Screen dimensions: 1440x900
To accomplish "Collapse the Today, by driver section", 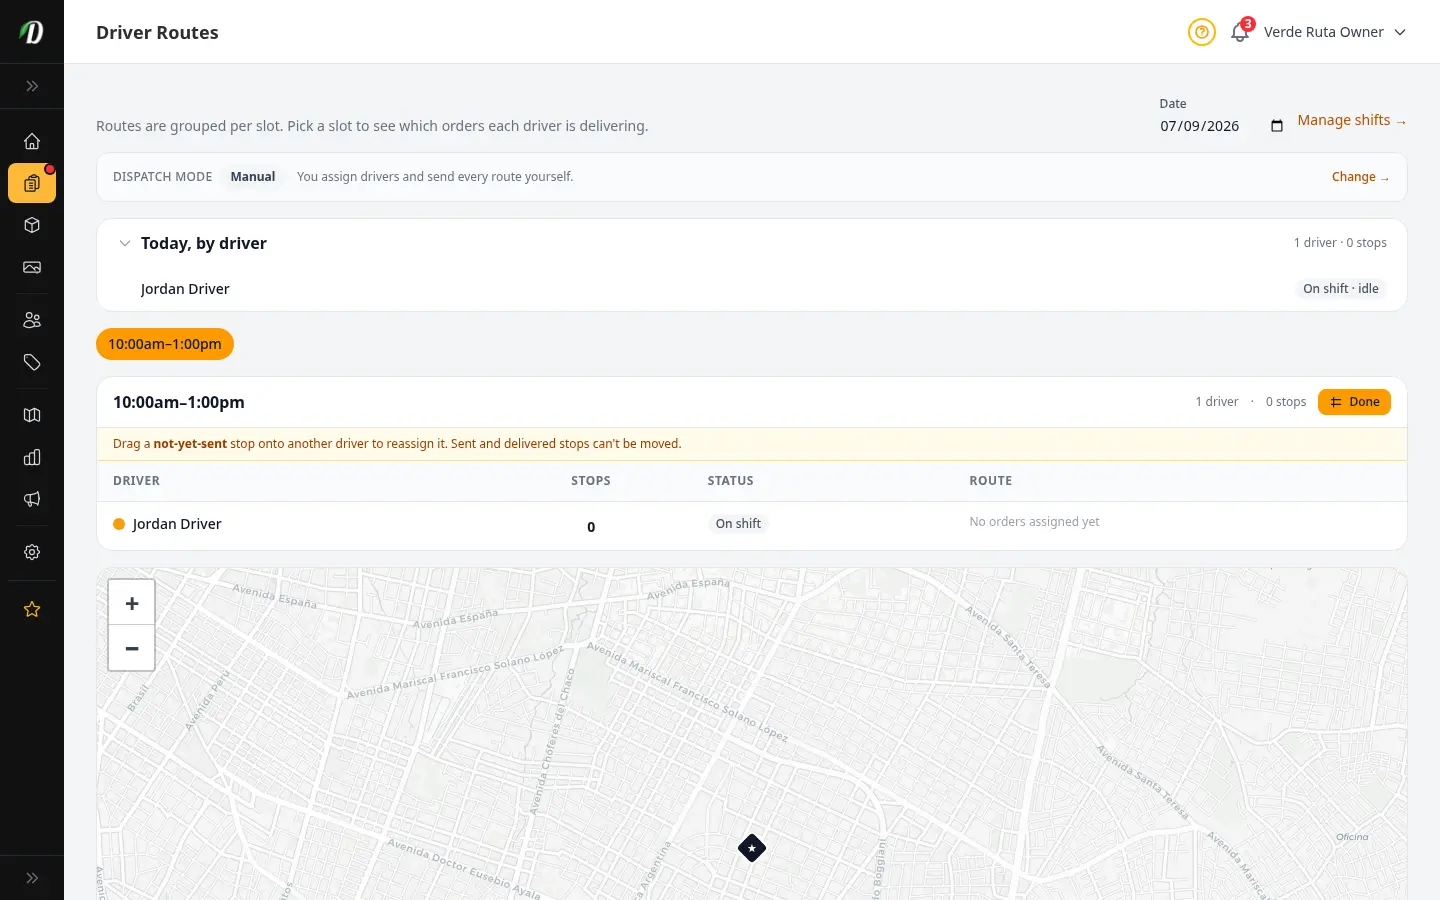I will pos(125,243).
